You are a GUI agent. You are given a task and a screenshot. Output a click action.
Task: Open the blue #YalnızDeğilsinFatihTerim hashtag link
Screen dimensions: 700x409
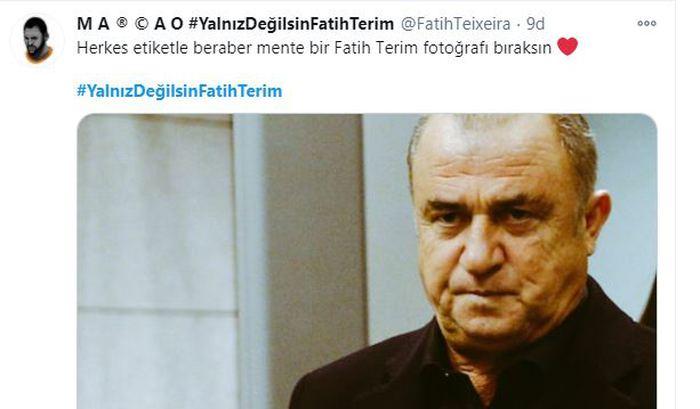click(179, 91)
